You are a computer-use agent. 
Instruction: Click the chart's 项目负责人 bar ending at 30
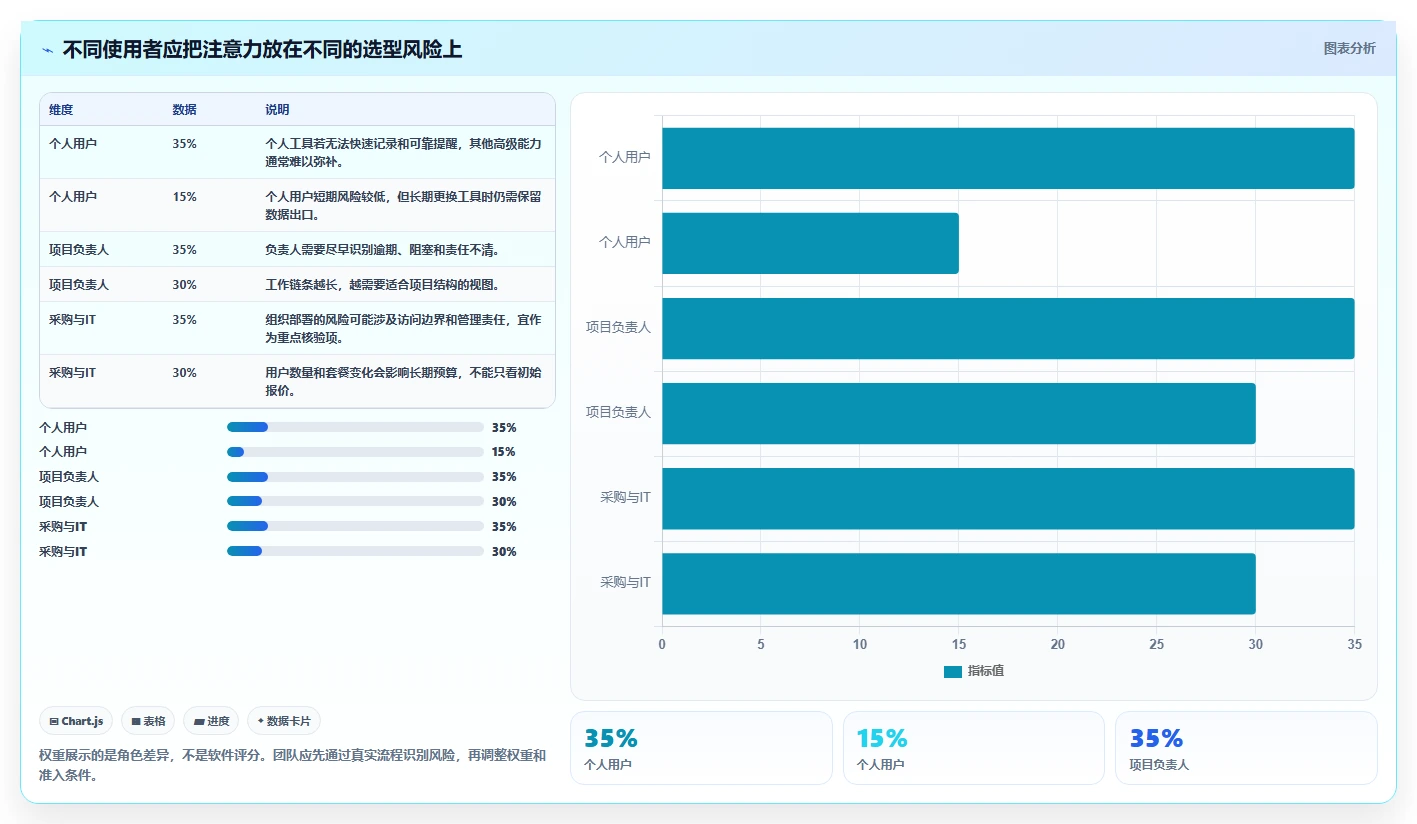point(959,413)
